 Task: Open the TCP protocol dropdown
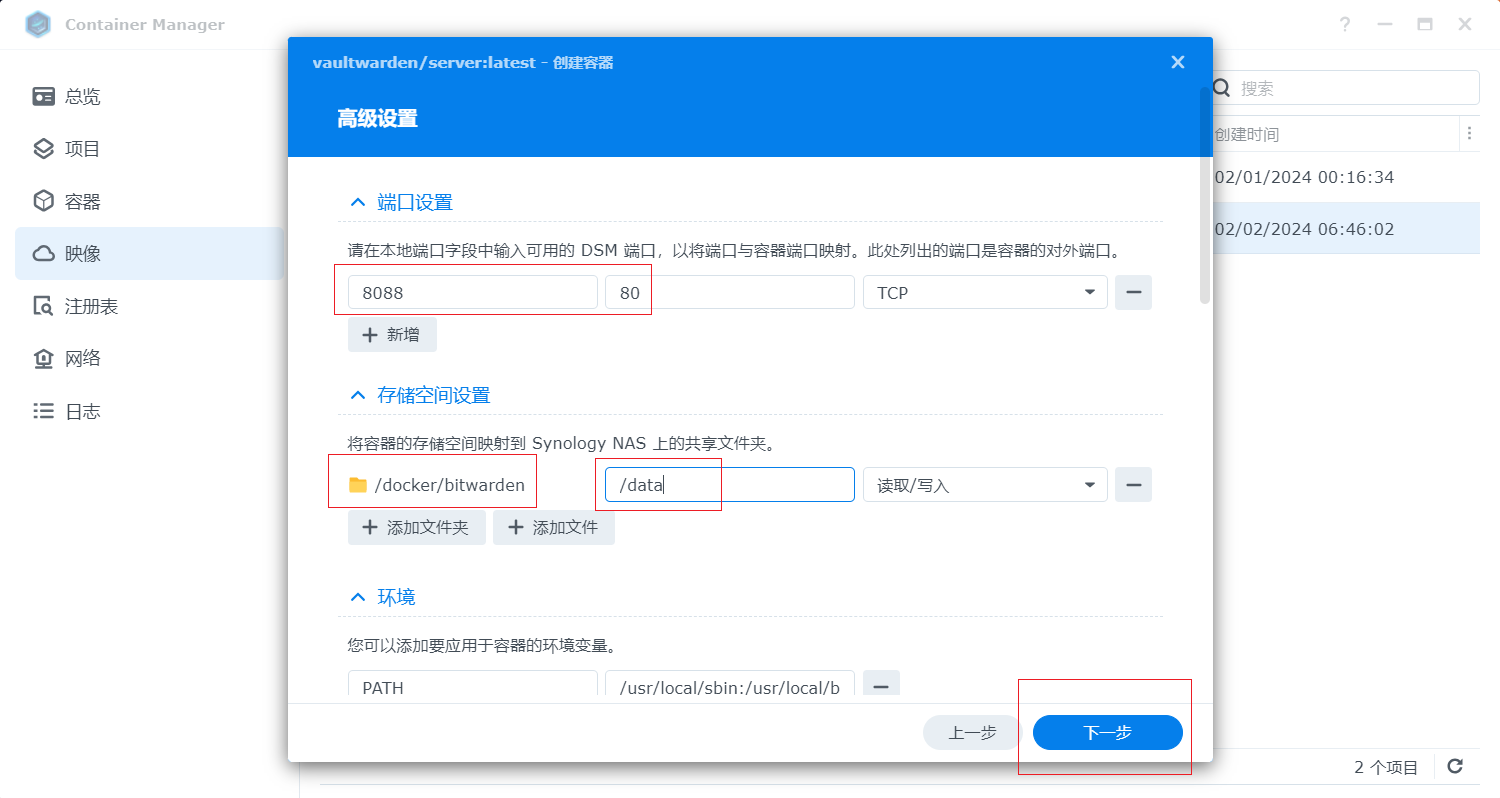(x=985, y=293)
